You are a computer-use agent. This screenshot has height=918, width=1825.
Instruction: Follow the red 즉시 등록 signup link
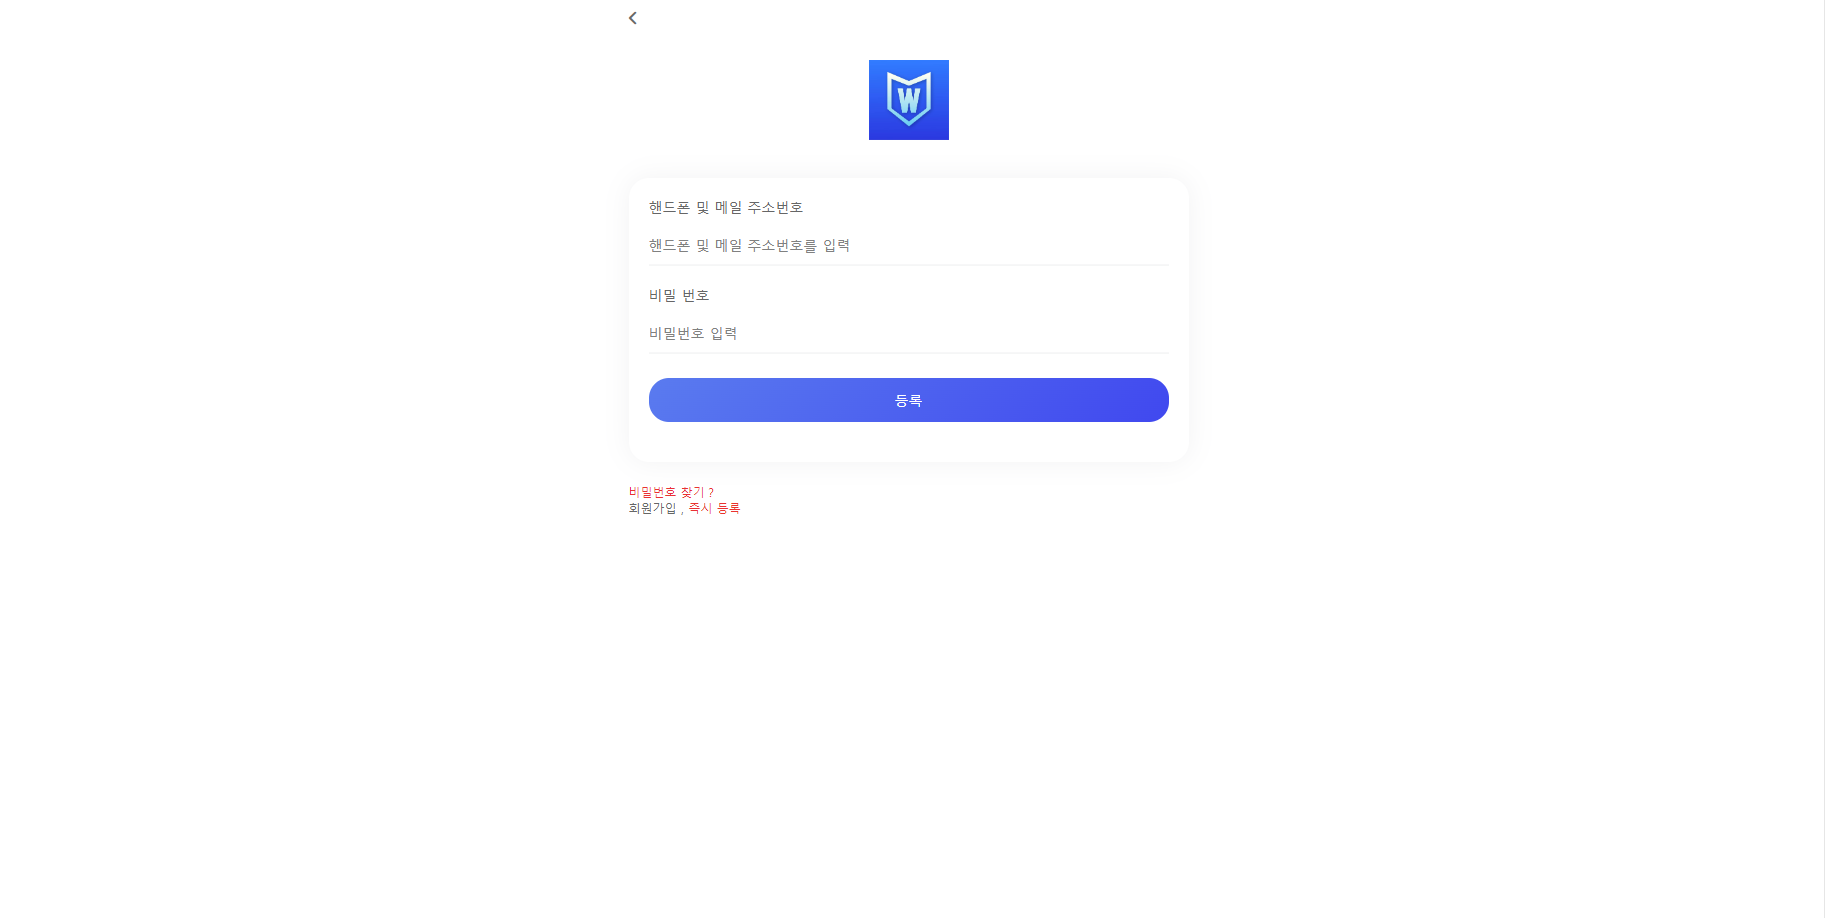click(714, 508)
